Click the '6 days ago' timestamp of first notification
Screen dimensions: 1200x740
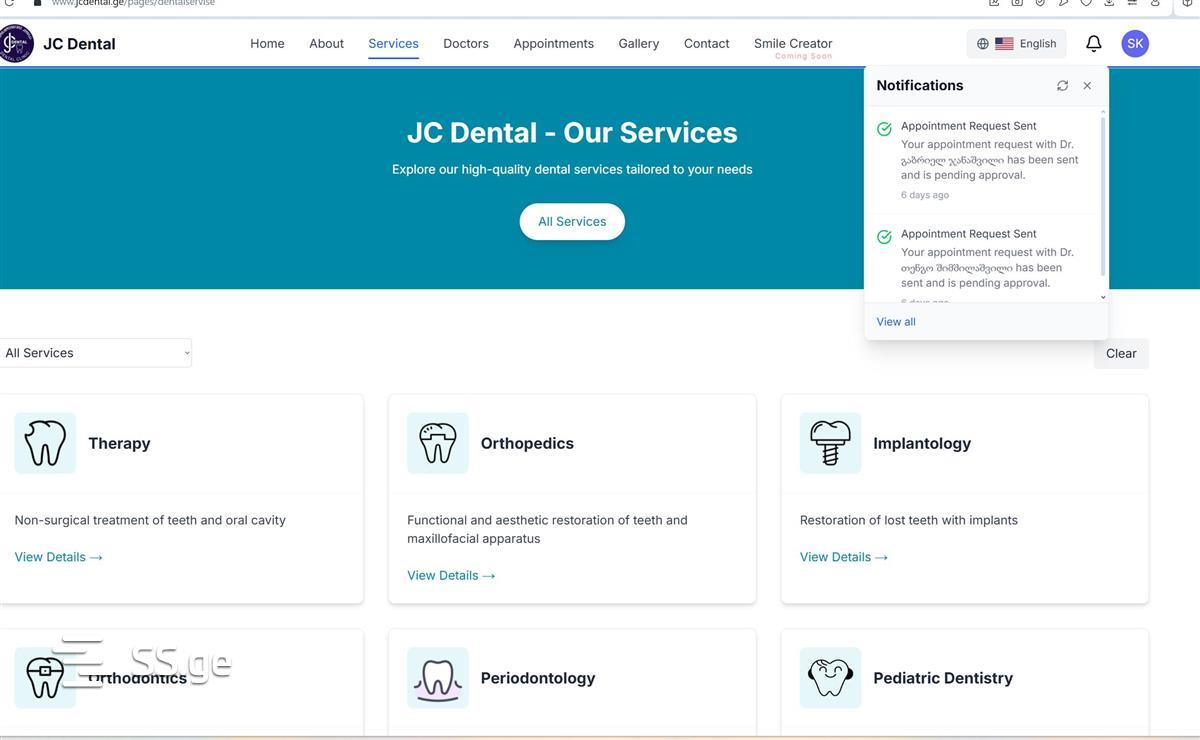(x=925, y=195)
